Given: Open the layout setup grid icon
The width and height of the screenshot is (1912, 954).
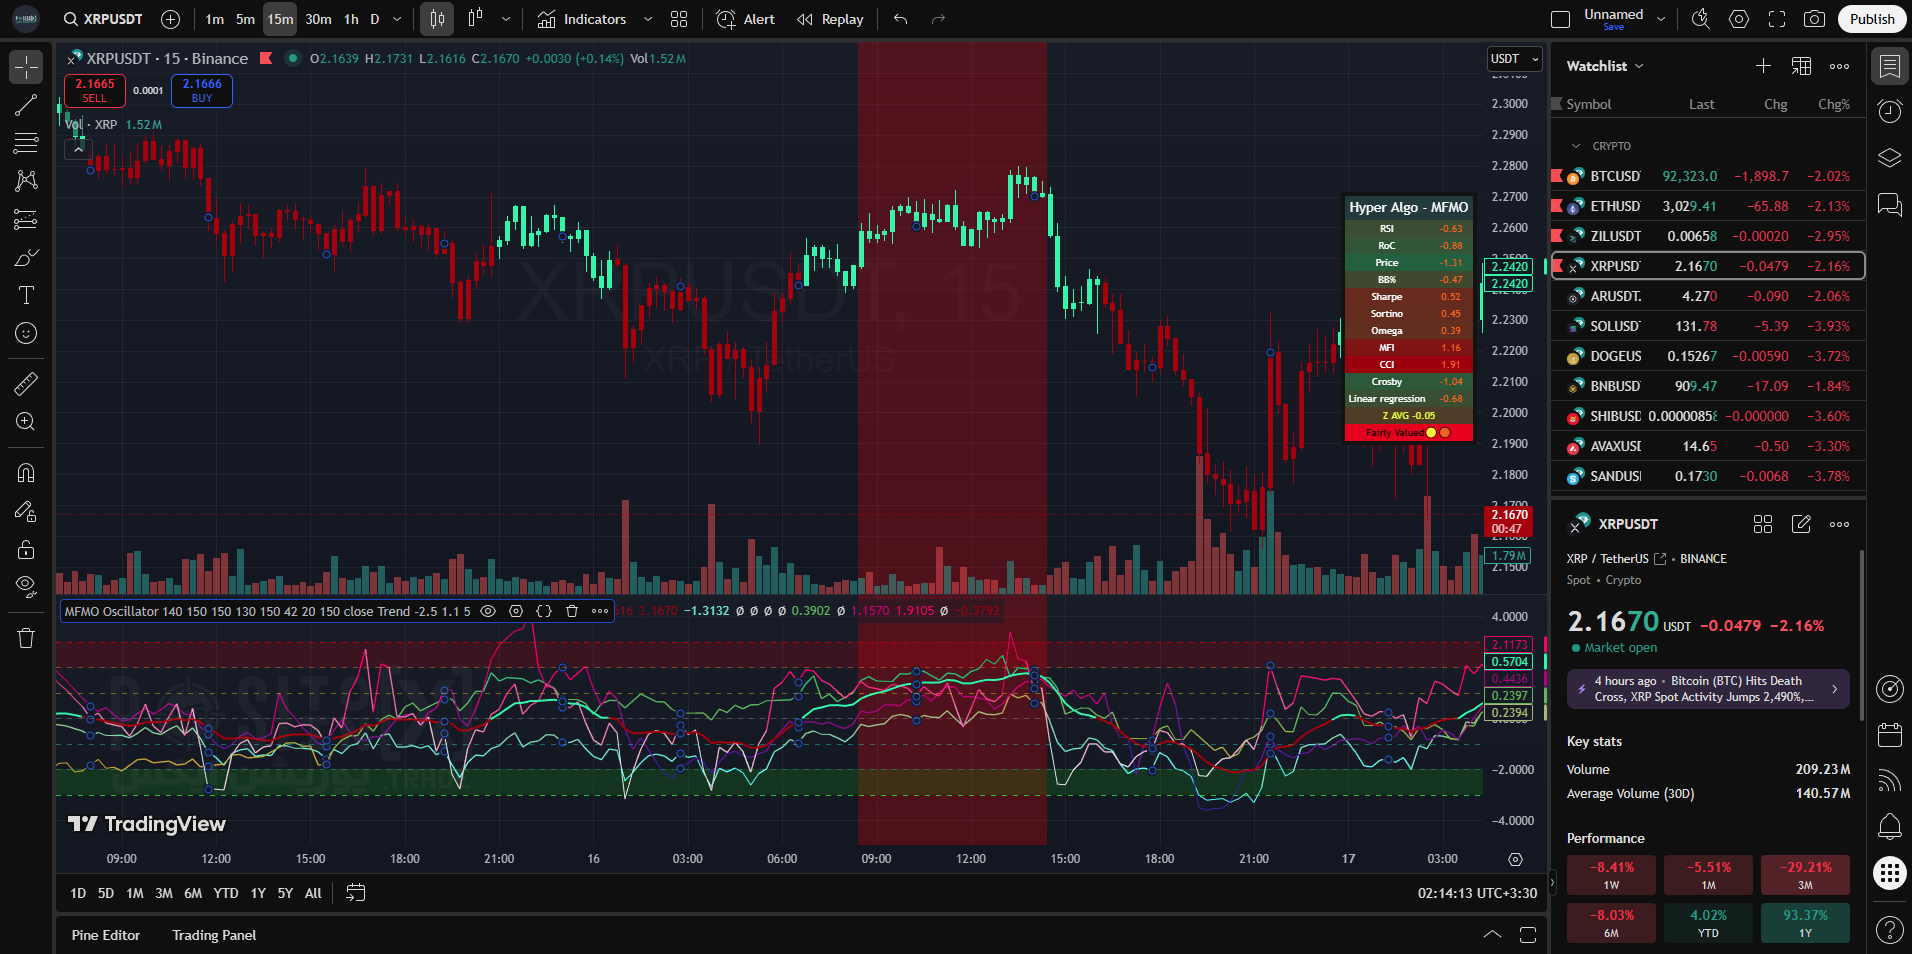Looking at the screenshot, I should pos(679,19).
